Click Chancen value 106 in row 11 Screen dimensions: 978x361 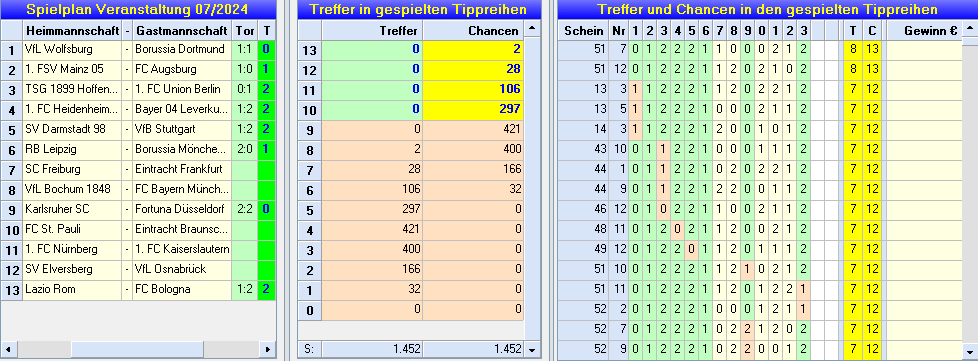click(x=473, y=89)
